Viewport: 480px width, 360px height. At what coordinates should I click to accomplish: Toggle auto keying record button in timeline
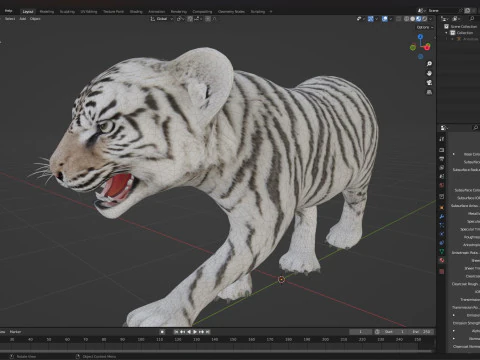pyautogui.click(x=162, y=332)
